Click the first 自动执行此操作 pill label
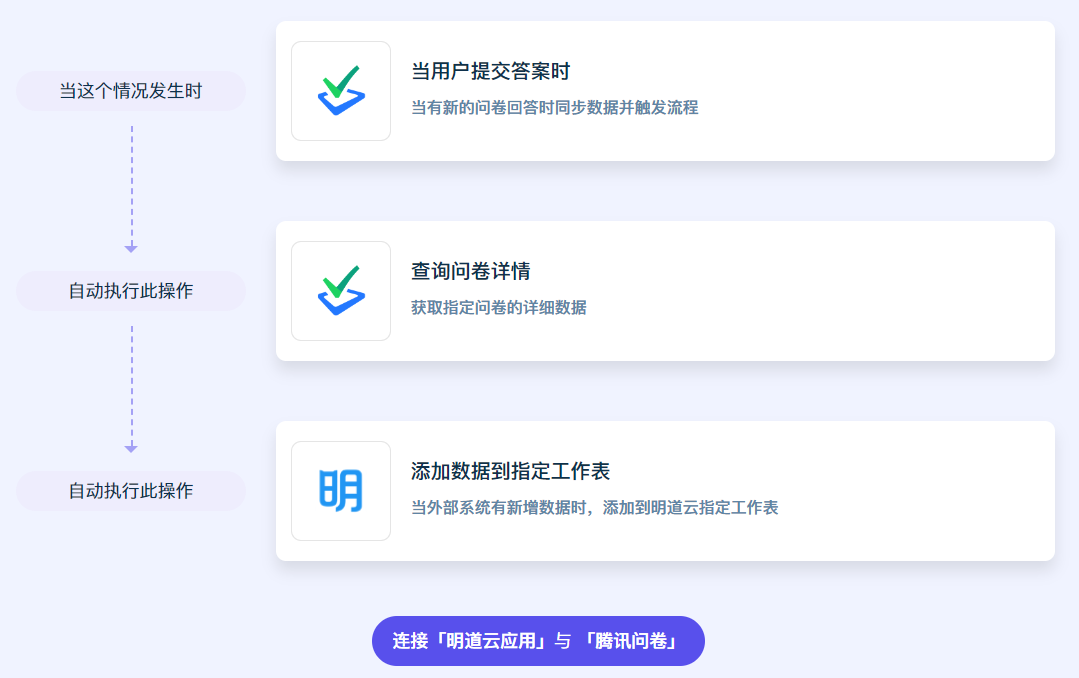The height and width of the screenshot is (678, 1079). 131,291
